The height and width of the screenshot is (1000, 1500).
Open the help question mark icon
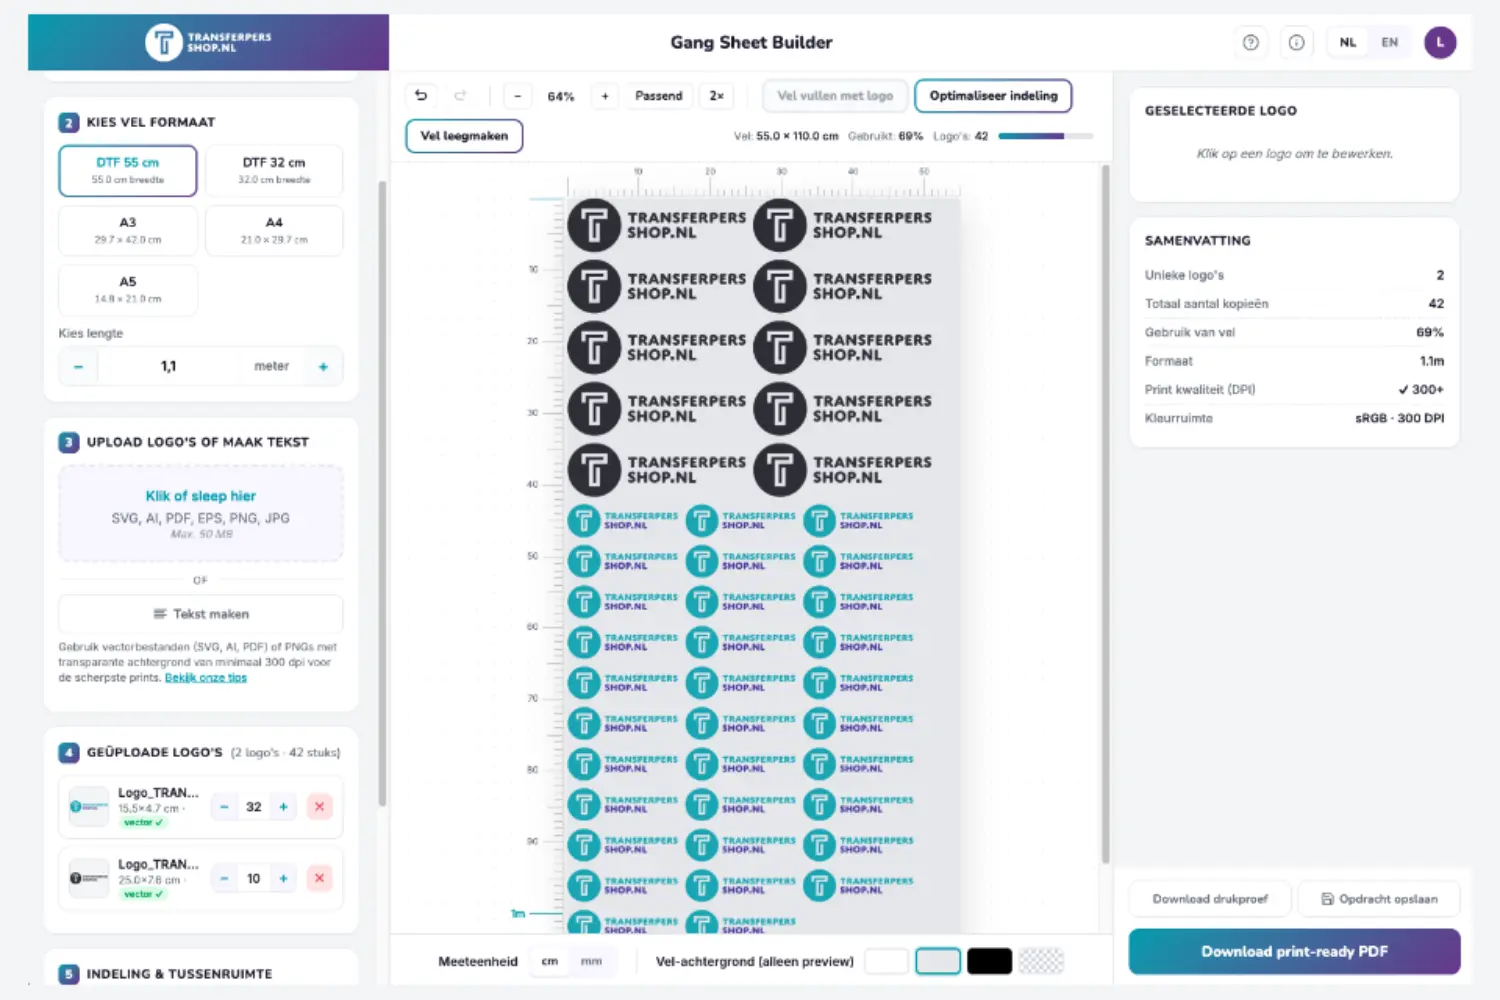1251,42
